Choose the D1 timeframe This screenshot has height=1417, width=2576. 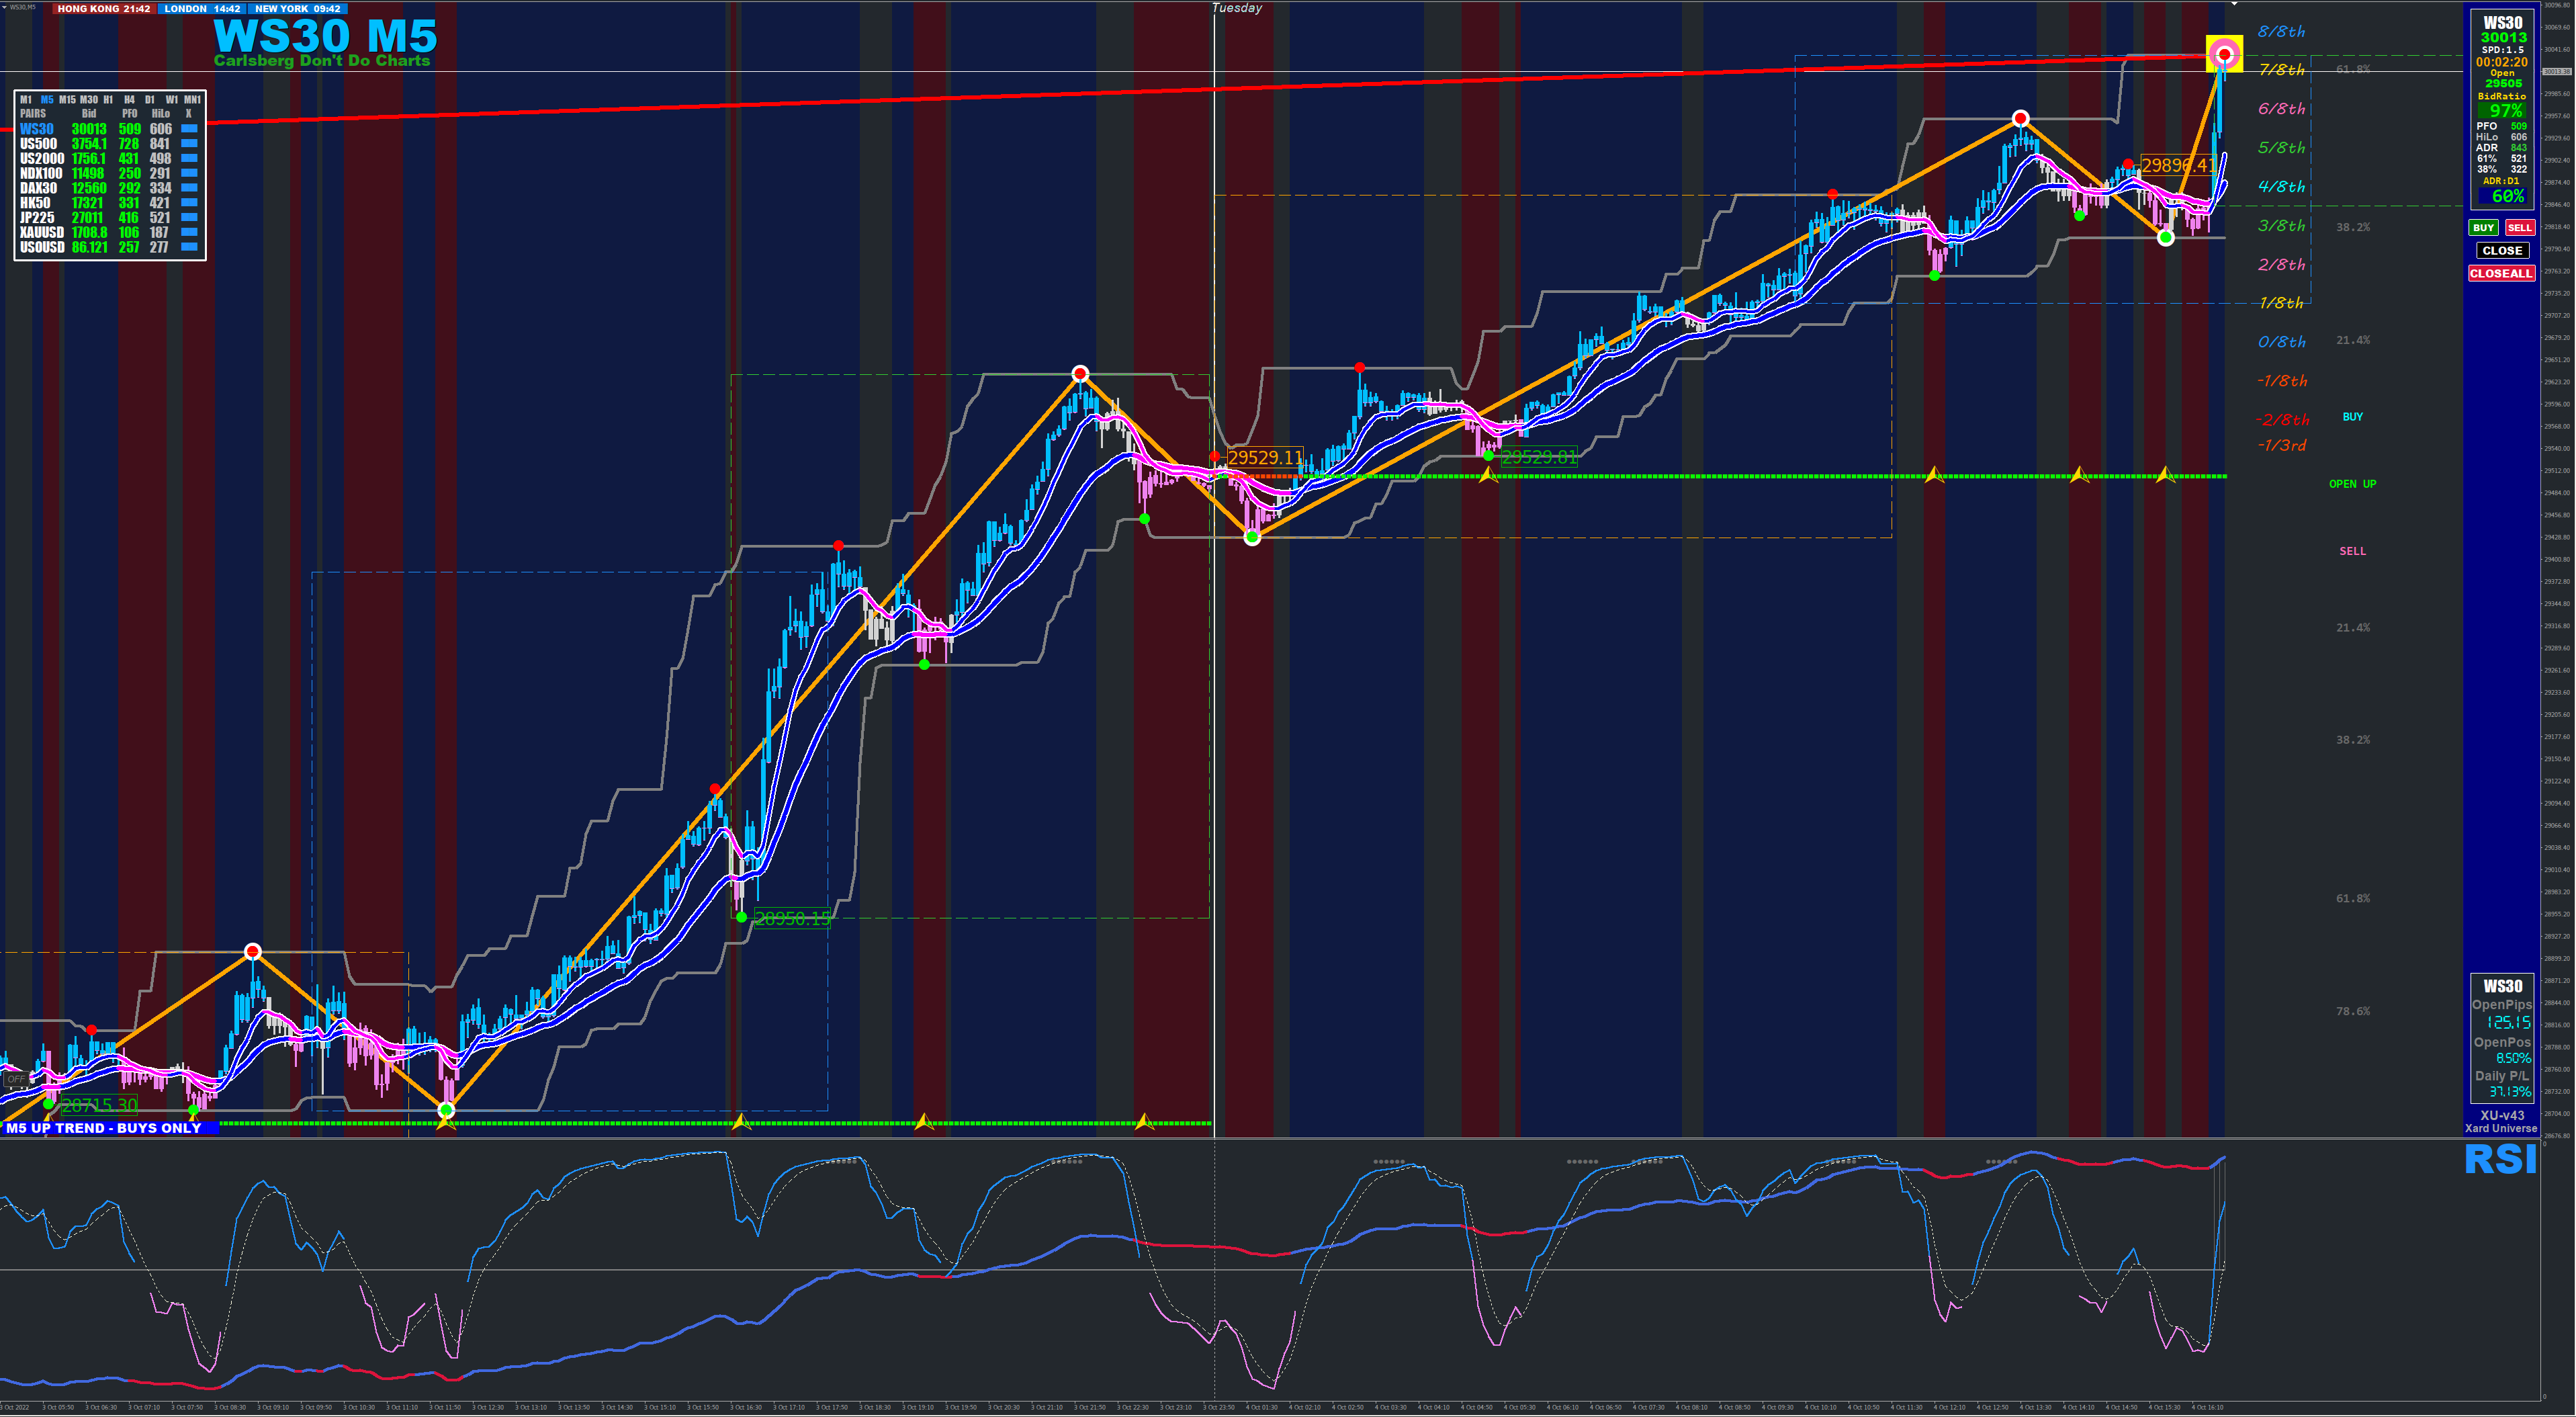(x=150, y=100)
